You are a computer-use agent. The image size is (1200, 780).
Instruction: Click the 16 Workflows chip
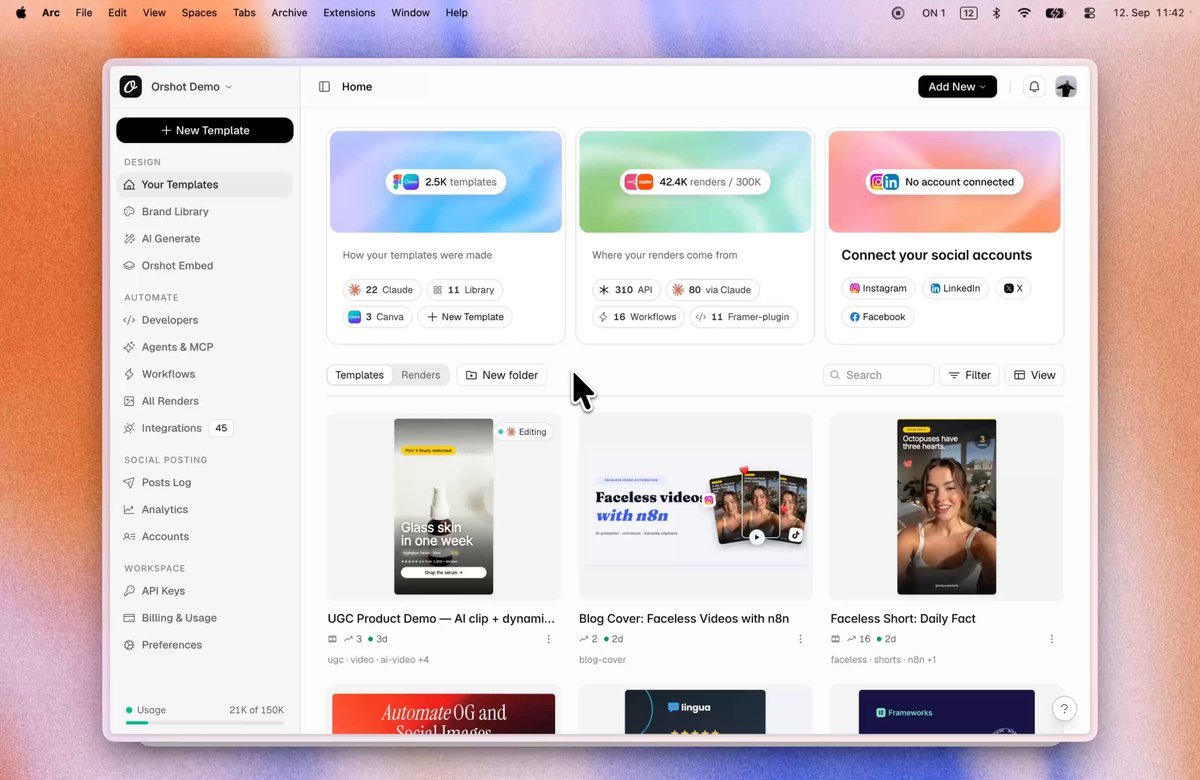pyautogui.click(x=638, y=317)
